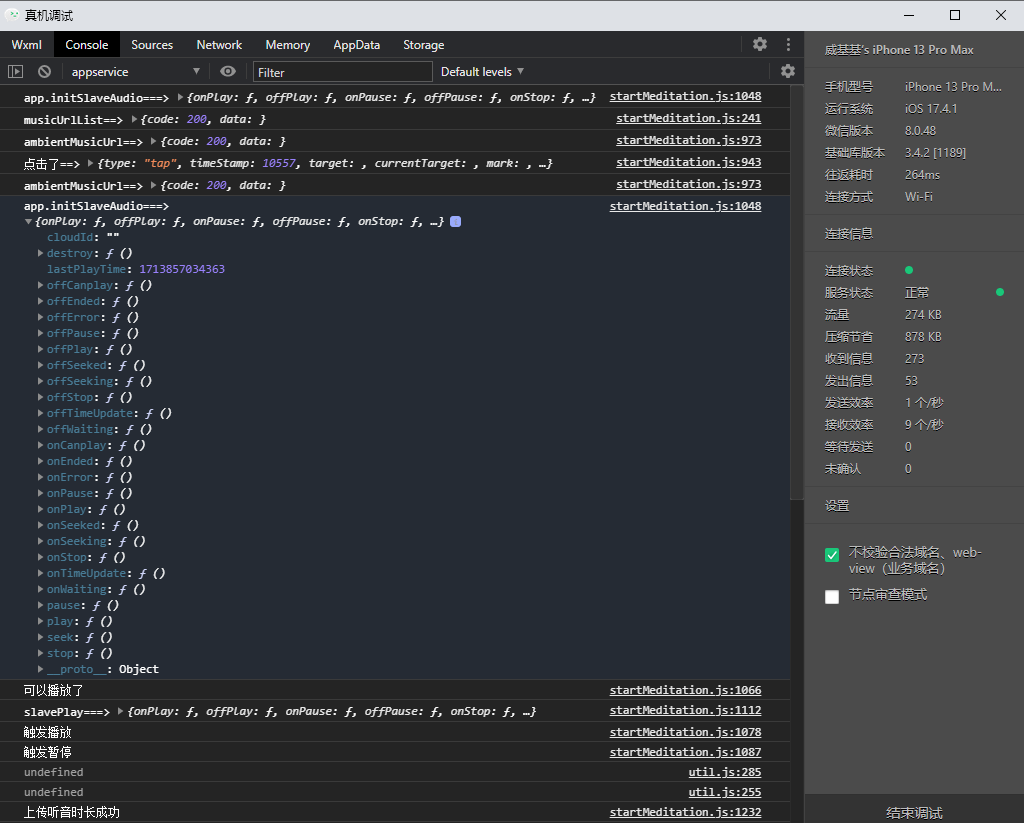Switch to the Memory tab
The height and width of the screenshot is (823, 1024).
click(287, 44)
